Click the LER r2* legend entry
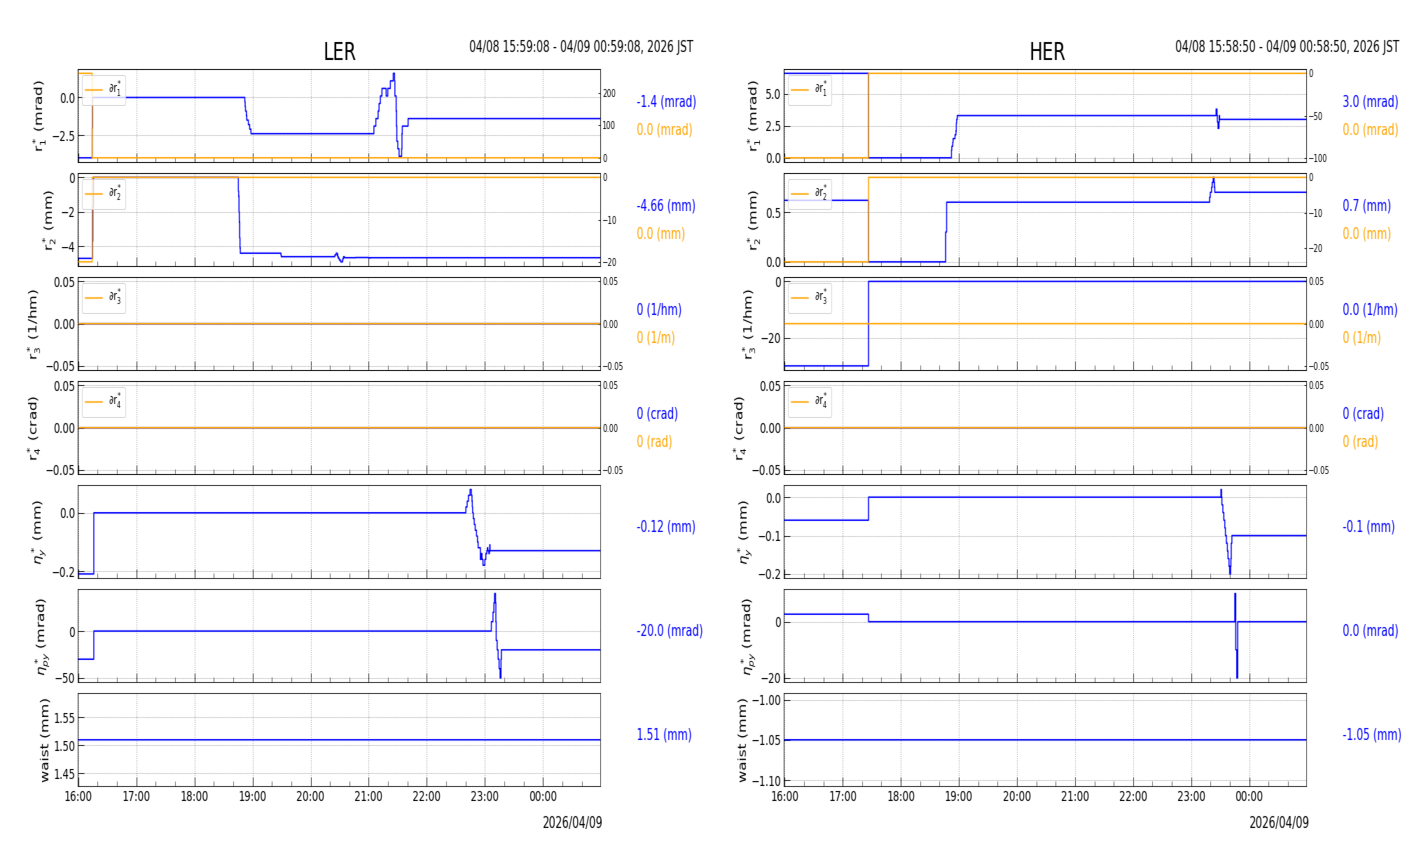The height and width of the screenshot is (864, 1412). click(104, 193)
